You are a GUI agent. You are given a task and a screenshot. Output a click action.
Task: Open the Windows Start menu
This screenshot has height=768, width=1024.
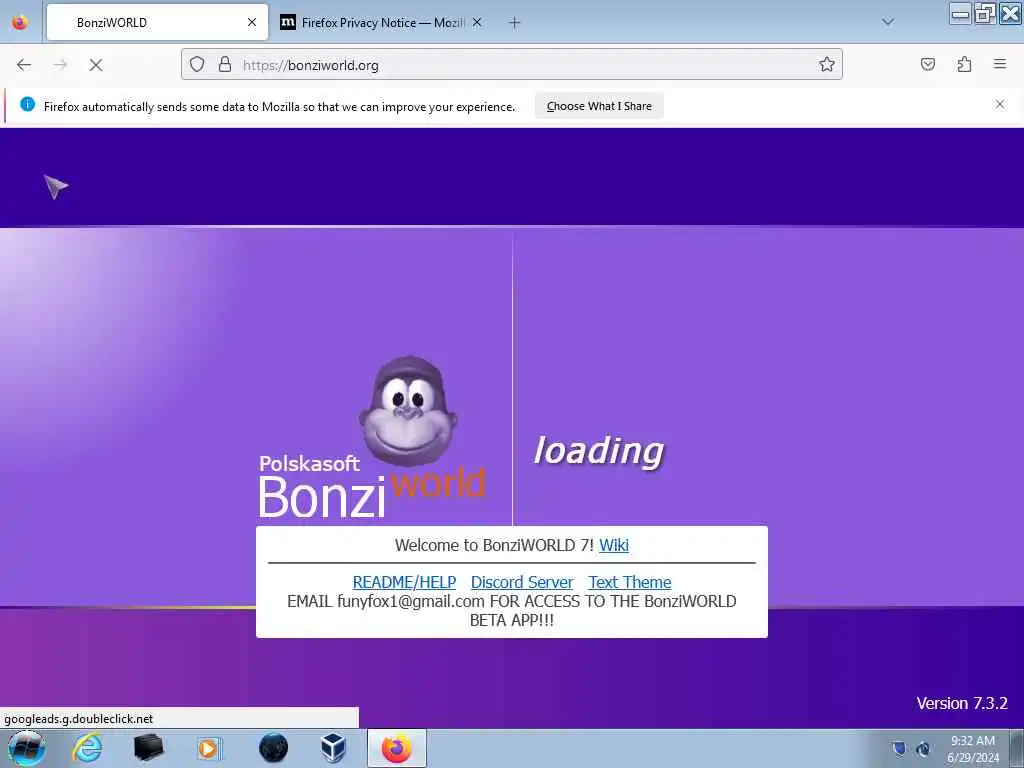(x=27, y=748)
